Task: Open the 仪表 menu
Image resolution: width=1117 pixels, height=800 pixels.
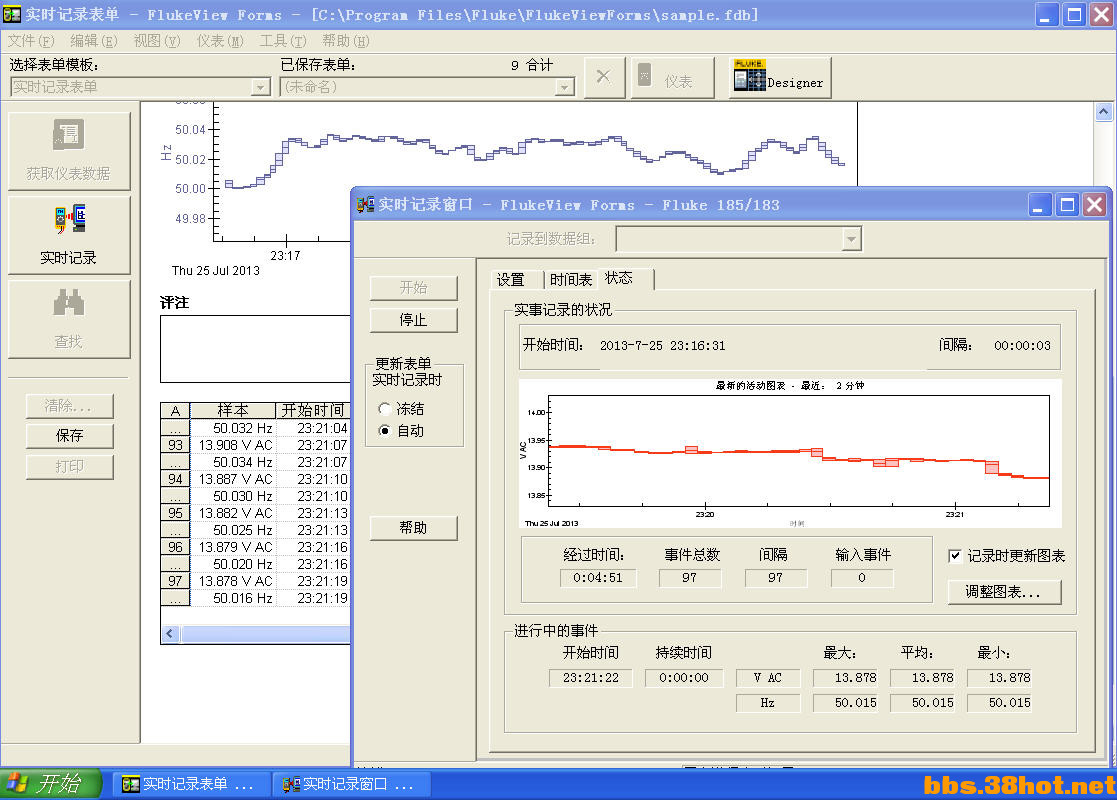Action: [x=220, y=41]
